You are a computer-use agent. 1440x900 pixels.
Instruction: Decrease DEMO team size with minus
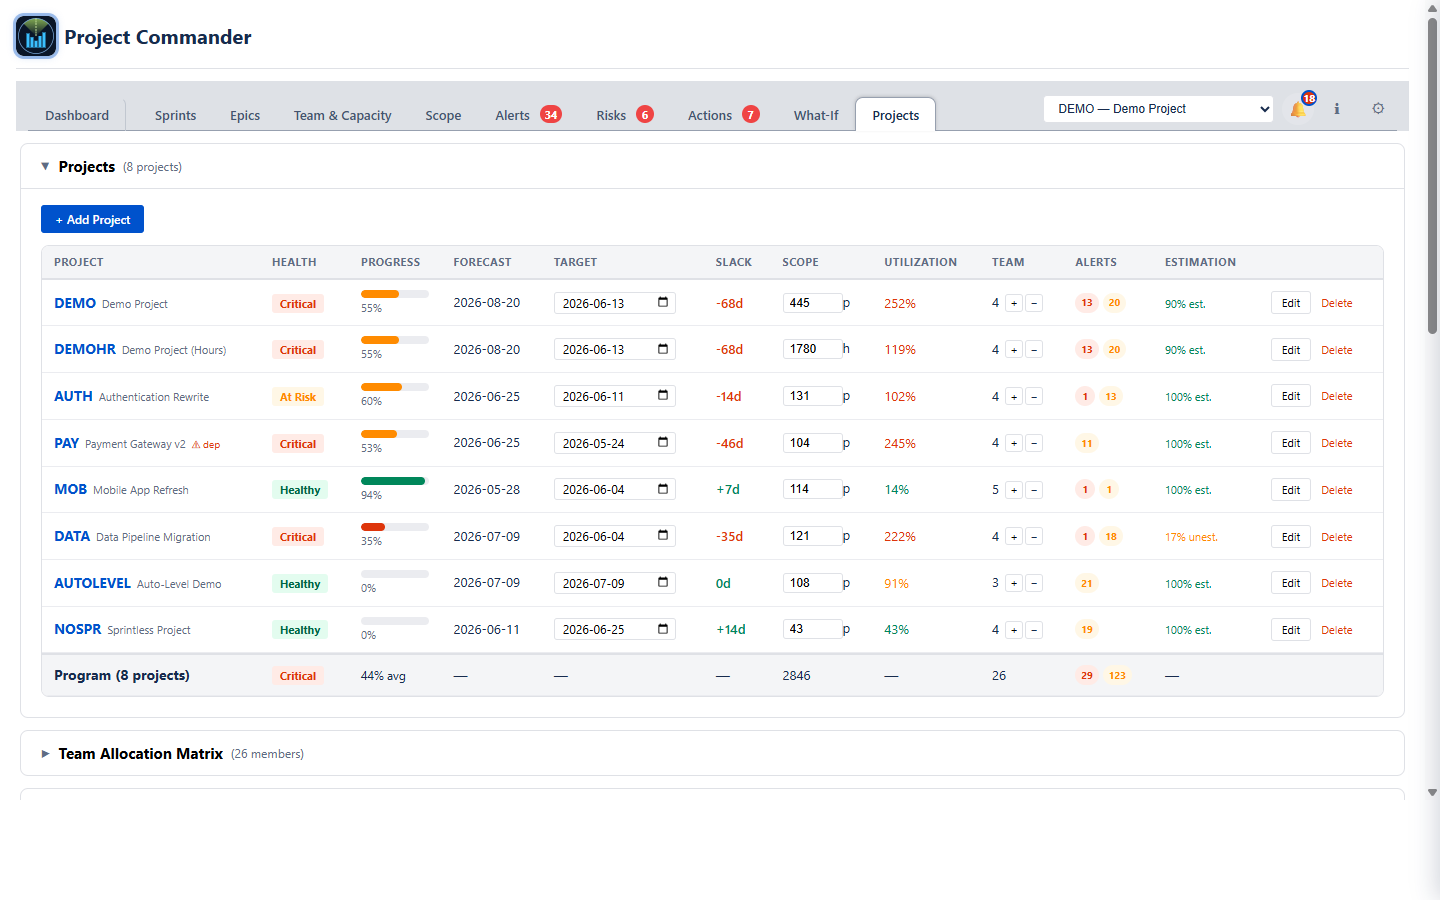pos(1034,303)
